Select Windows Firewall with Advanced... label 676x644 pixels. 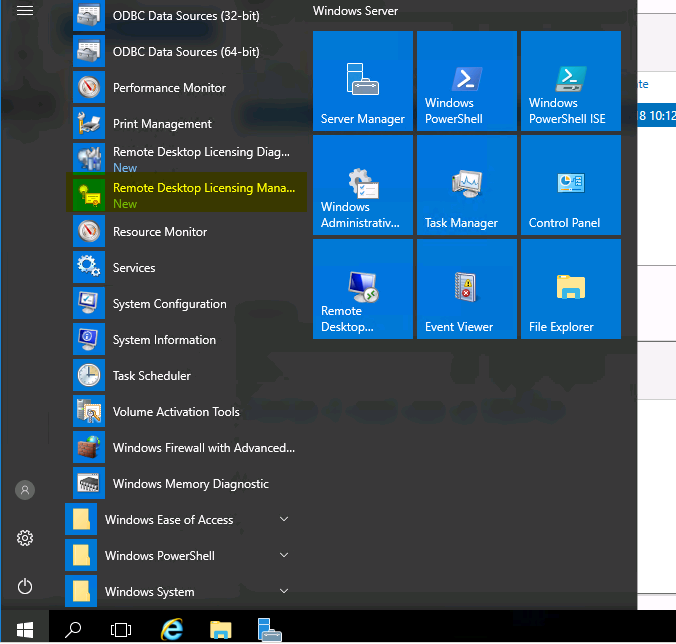[204, 448]
